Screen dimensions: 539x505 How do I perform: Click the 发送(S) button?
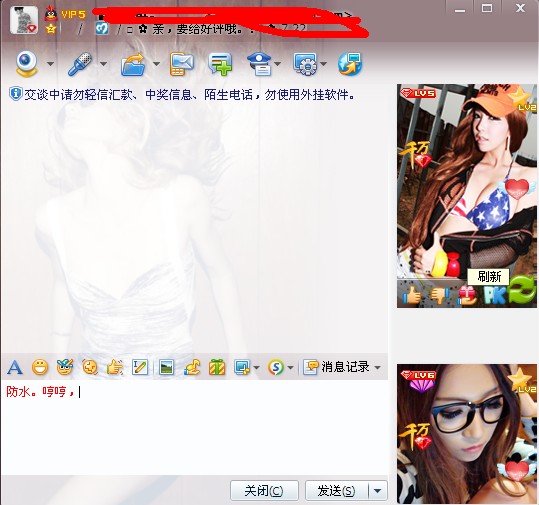(x=337, y=490)
